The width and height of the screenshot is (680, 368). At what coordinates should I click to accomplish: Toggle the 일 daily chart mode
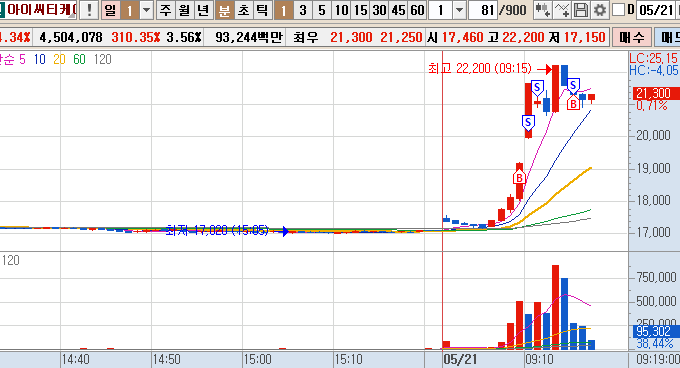pos(111,10)
